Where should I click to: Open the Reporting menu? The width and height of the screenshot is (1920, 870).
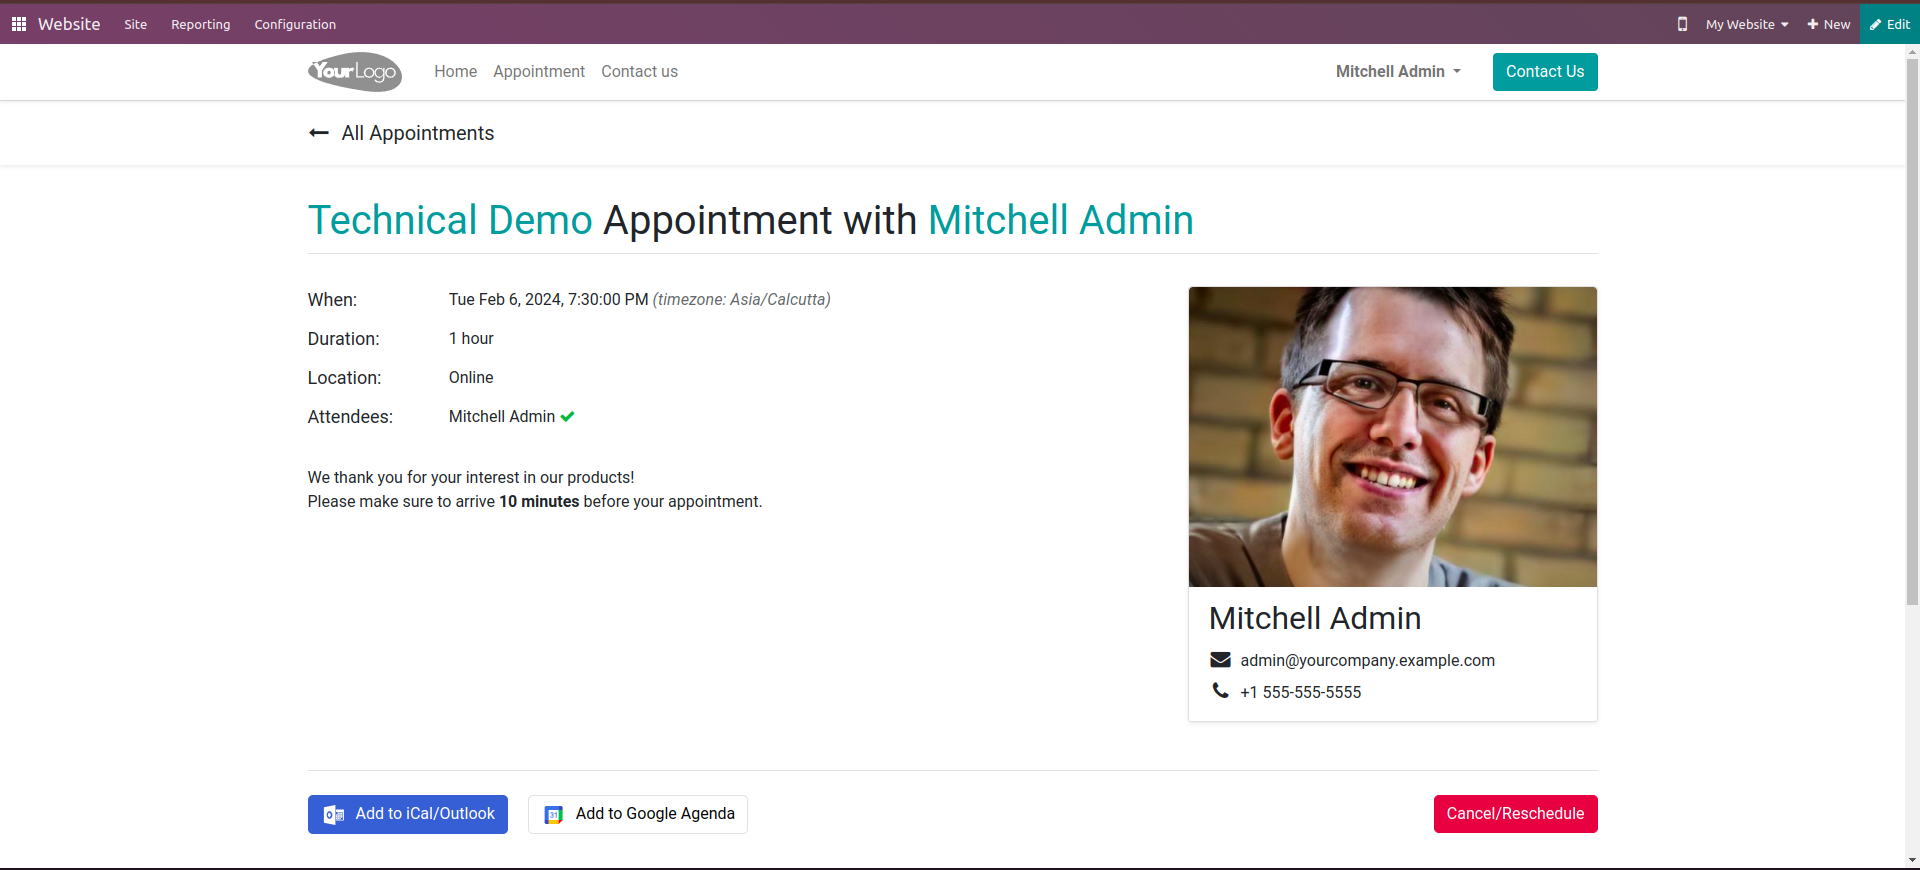(x=201, y=24)
